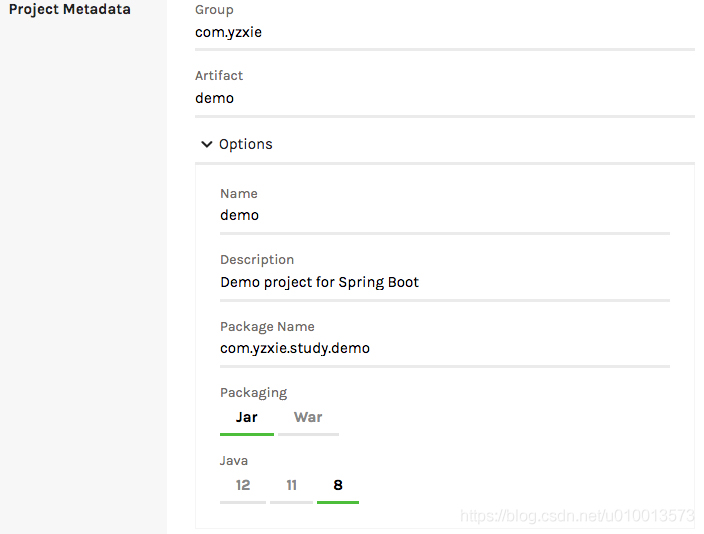Screen dimensions: 704x534
Task: Click the Group field containing com.yzxie
Action: [x=444, y=32]
